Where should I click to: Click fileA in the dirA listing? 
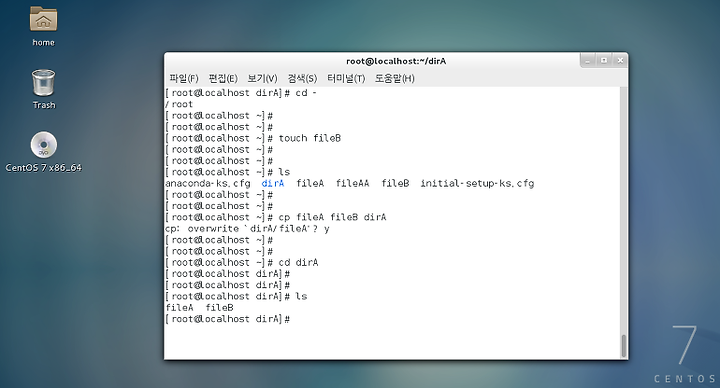(180, 308)
